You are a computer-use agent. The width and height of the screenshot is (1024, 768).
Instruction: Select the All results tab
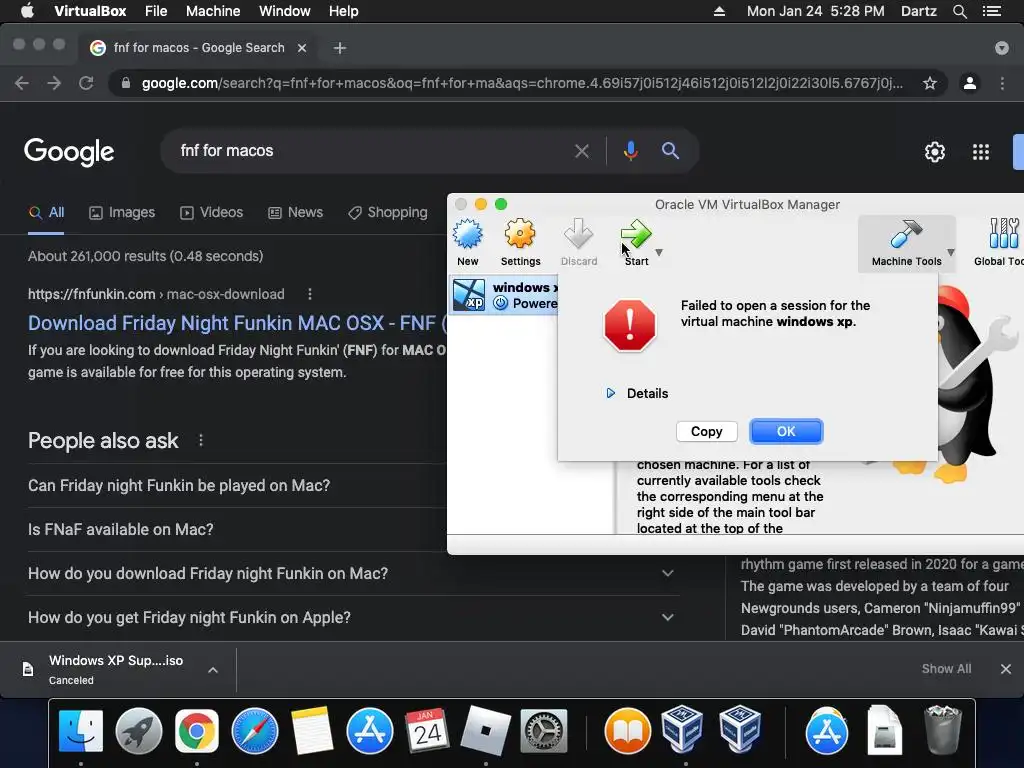pyautogui.click(x=46, y=213)
